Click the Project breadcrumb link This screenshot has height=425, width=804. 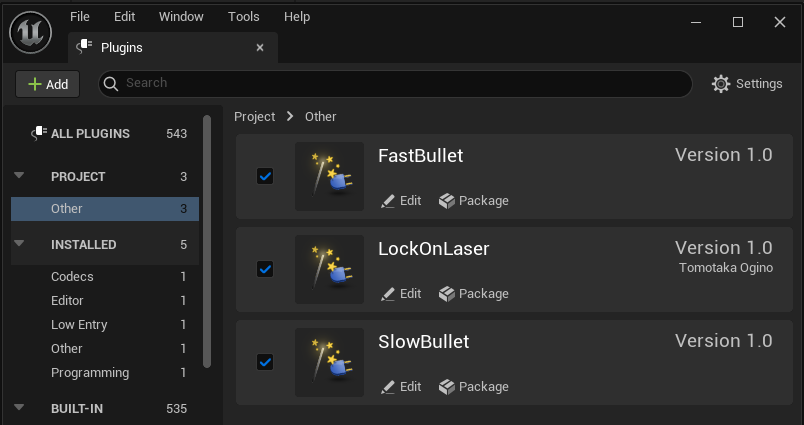tap(254, 117)
